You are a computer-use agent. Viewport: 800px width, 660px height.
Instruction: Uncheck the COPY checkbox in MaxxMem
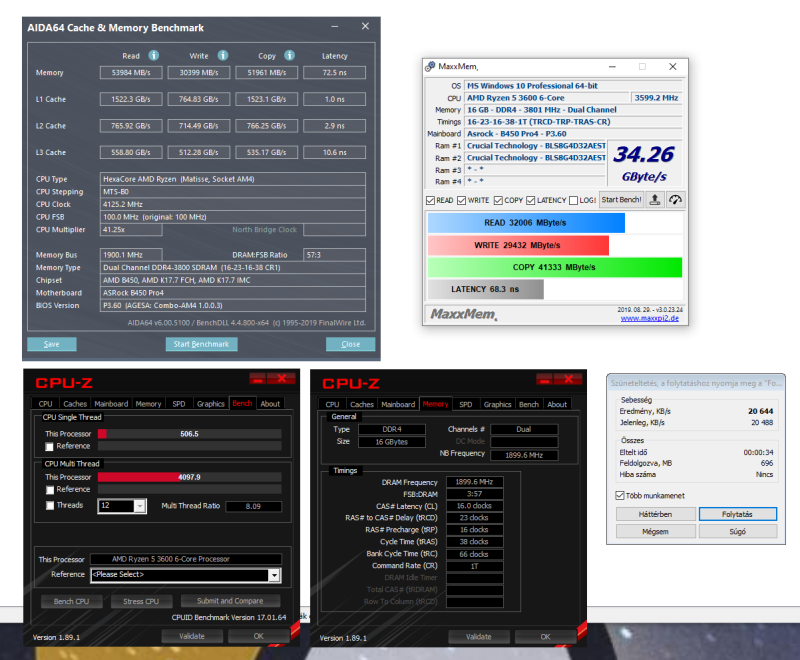[x=498, y=200]
